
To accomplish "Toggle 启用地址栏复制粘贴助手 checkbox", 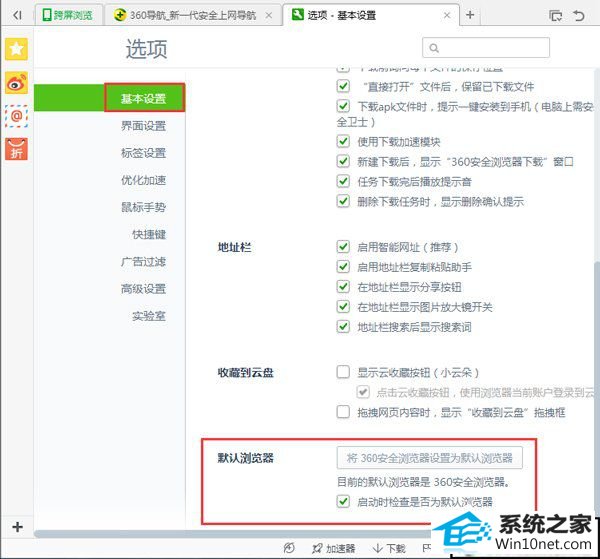I will pos(343,266).
